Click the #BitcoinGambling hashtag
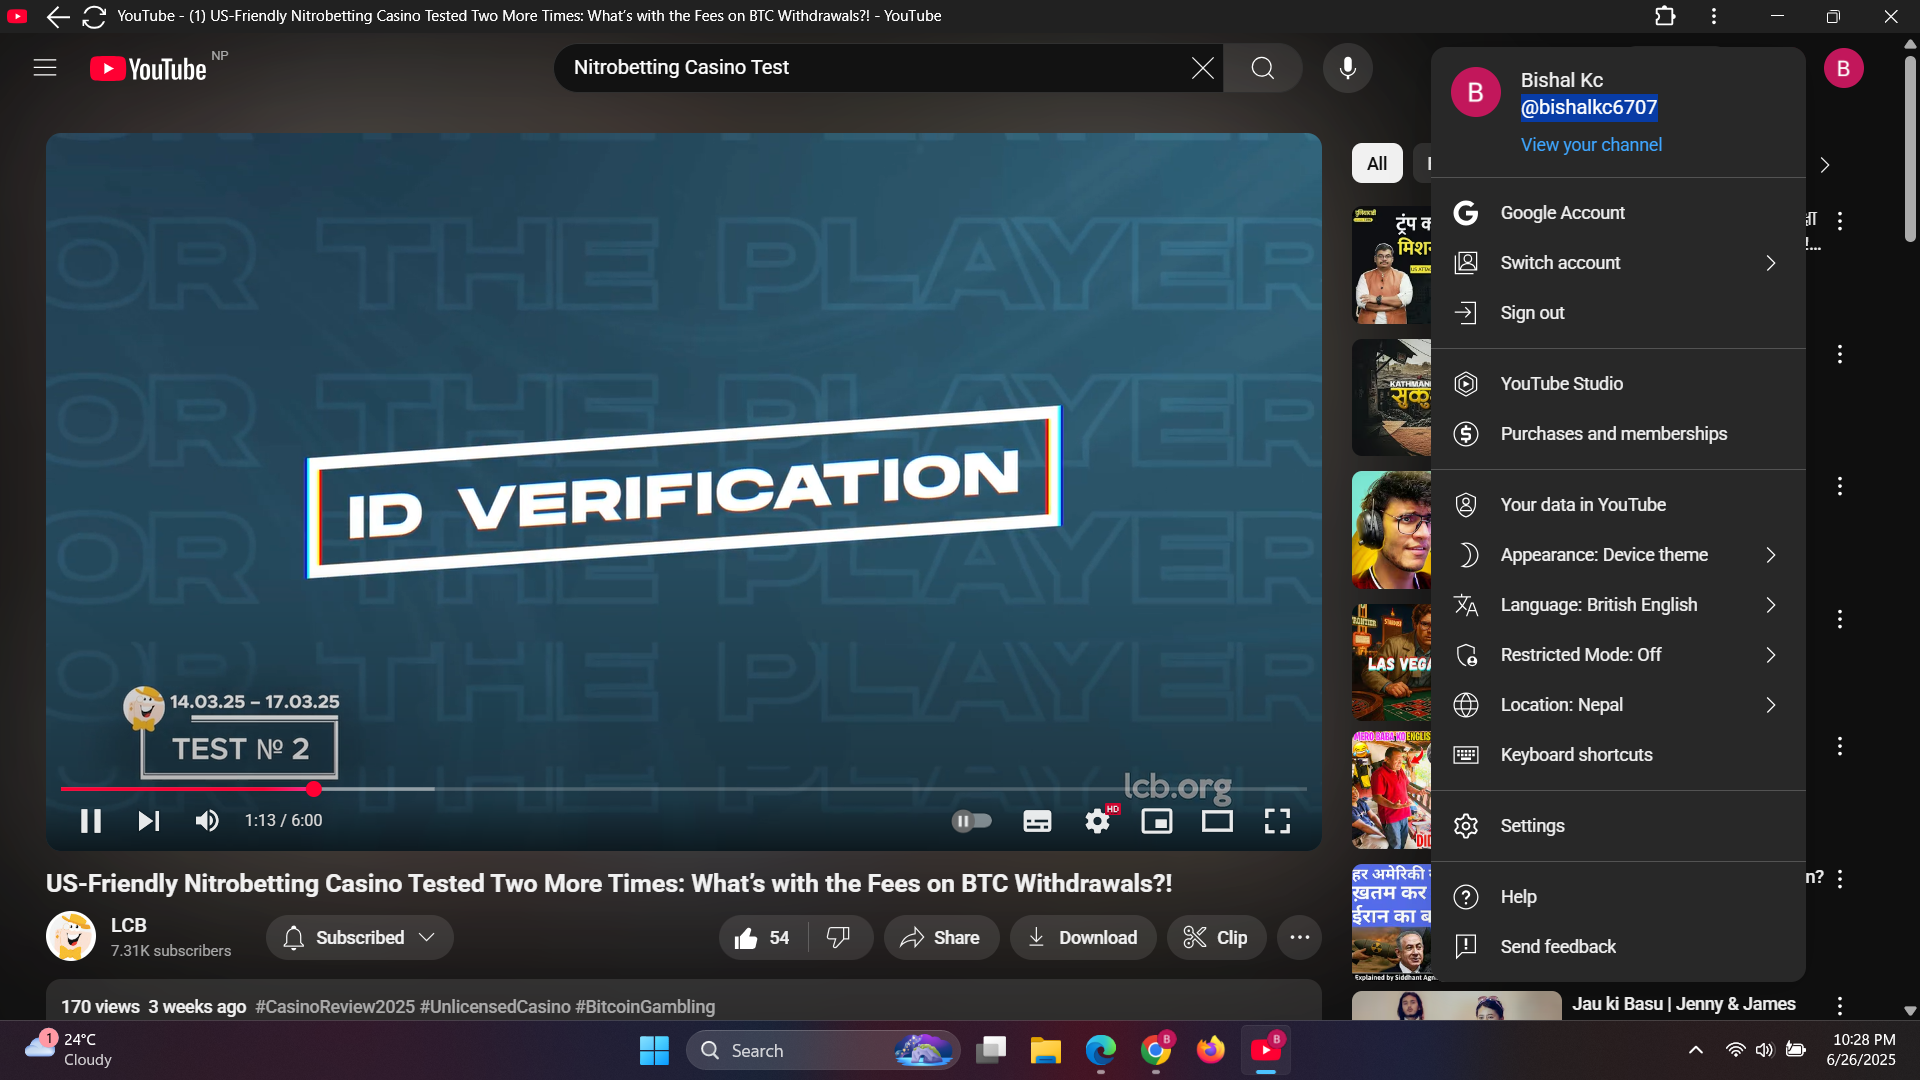The width and height of the screenshot is (1920, 1080). 645,1007
